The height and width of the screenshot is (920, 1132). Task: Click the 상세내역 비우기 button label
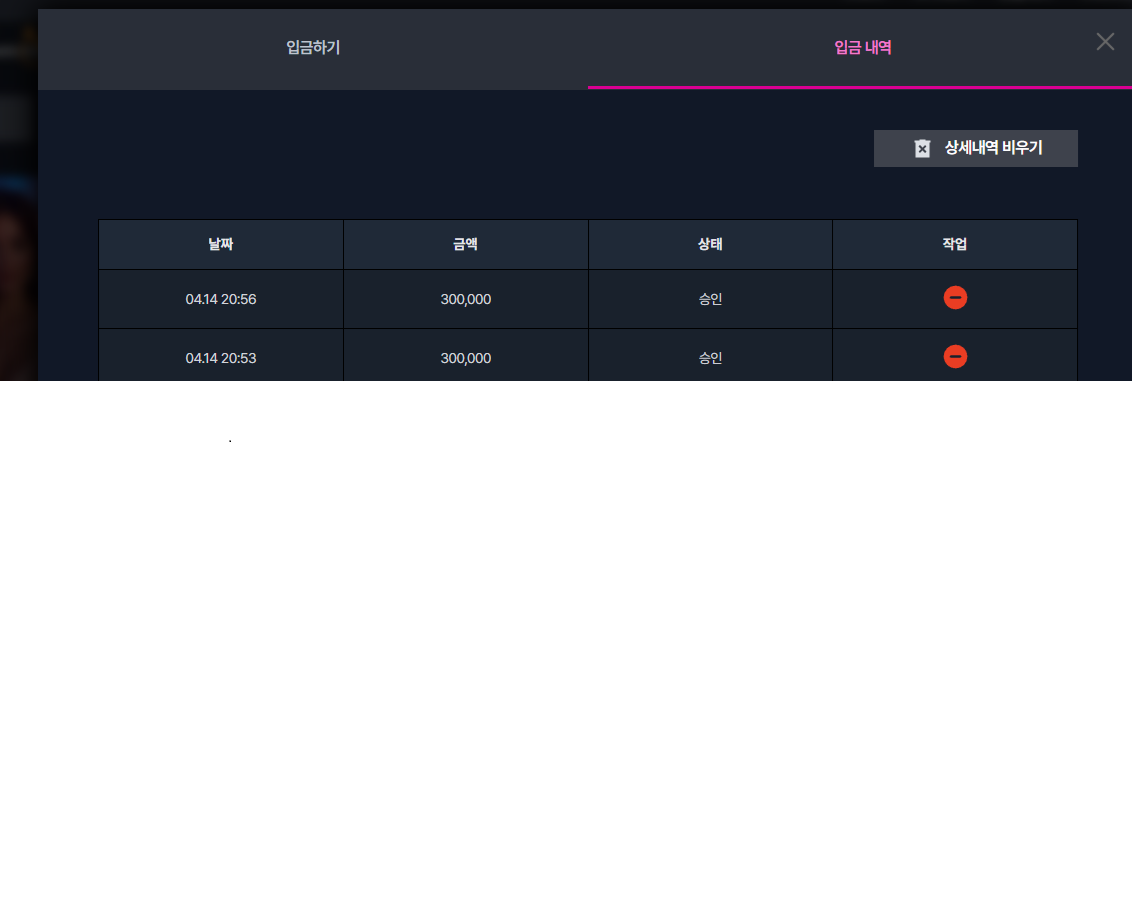tap(993, 147)
